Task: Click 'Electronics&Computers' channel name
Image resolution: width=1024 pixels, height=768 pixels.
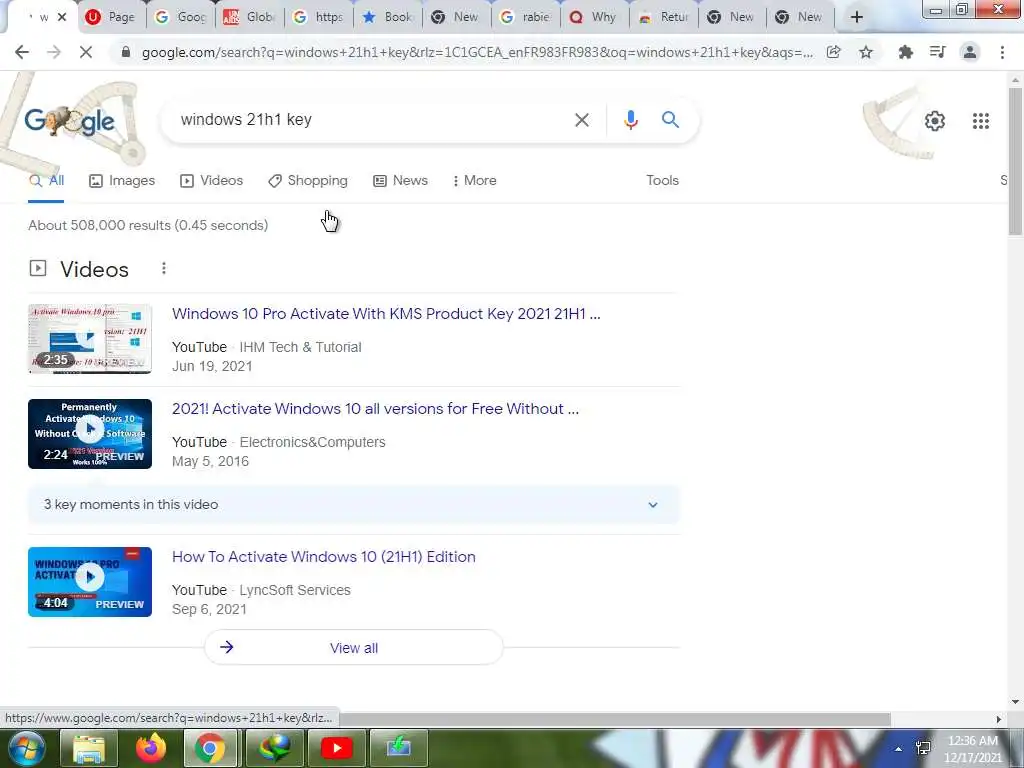Action: click(x=313, y=442)
